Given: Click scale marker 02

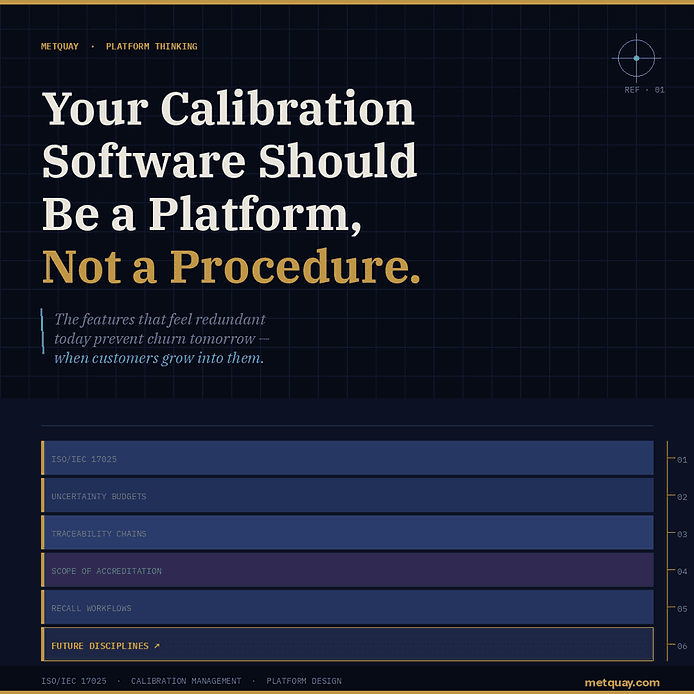Looking at the screenshot, I should (x=682, y=497).
